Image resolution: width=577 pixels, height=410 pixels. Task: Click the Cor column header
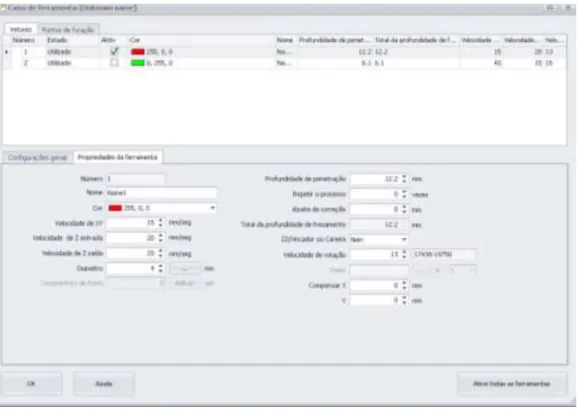click(x=201, y=40)
